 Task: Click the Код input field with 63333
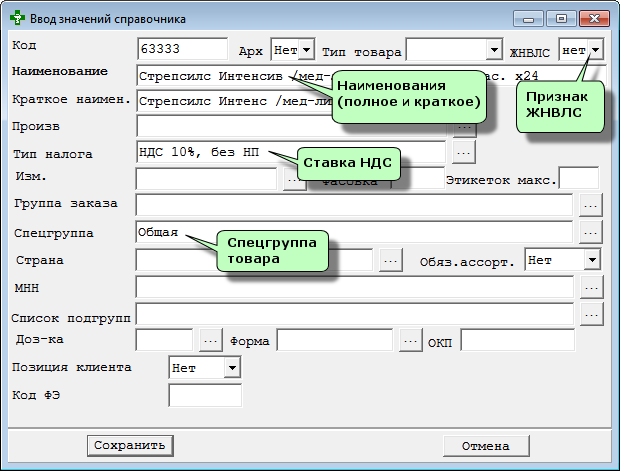(182, 49)
